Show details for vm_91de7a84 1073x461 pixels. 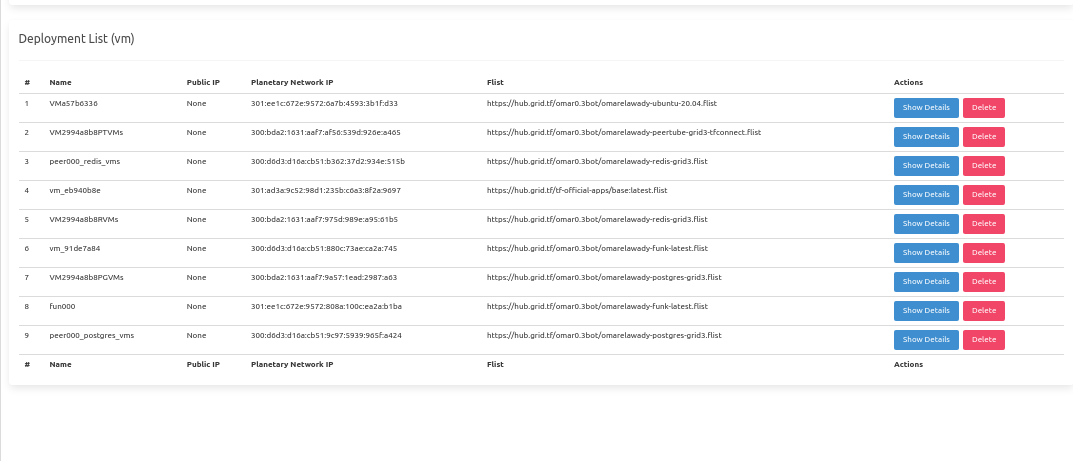click(x=926, y=253)
